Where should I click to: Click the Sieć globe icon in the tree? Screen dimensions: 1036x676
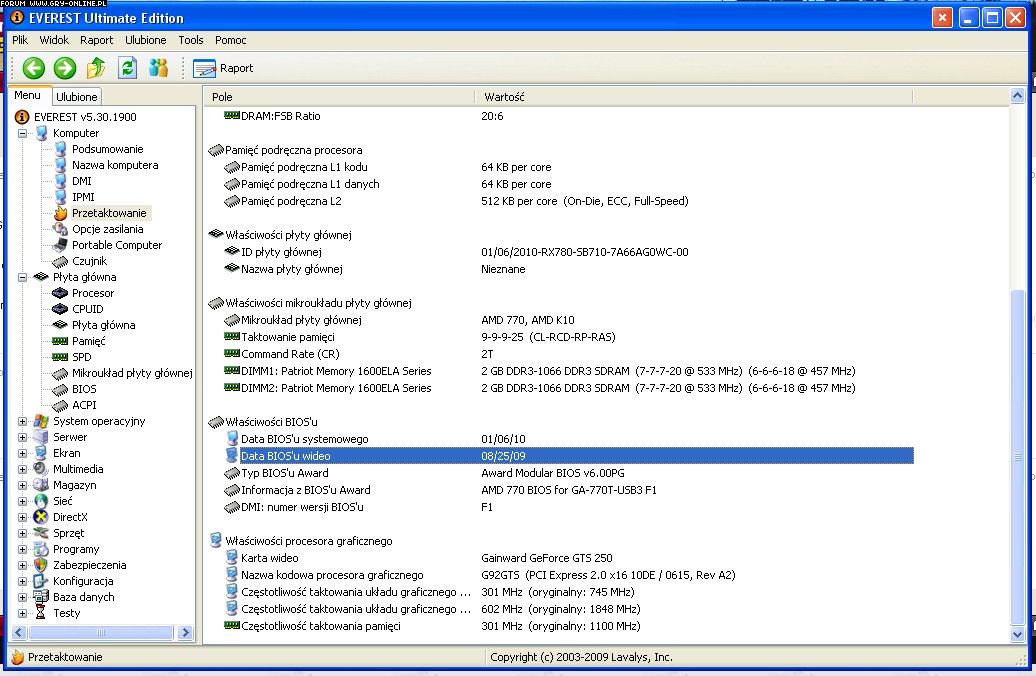coord(41,501)
